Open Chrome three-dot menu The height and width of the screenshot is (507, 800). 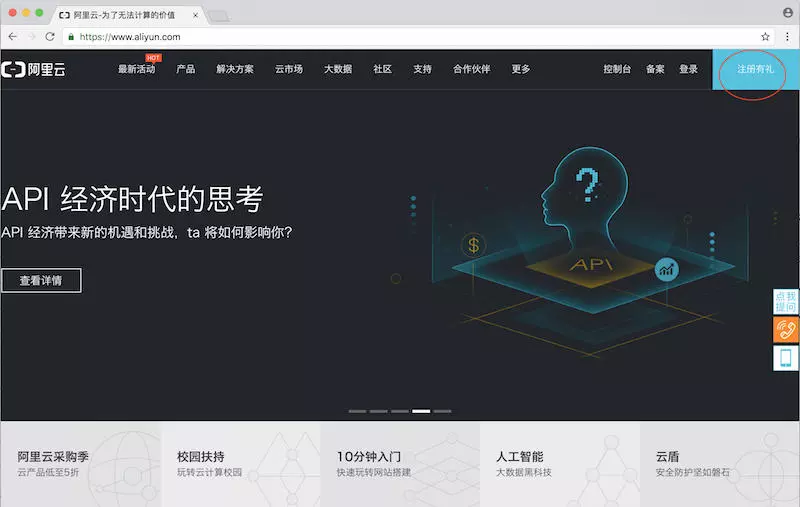click(x=787, y=37)
